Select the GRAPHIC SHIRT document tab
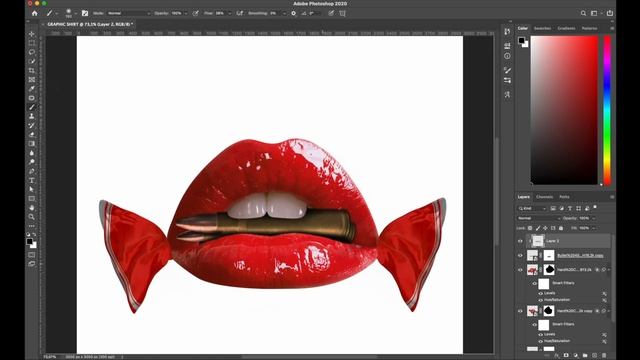The width and height of the screenshot is (640, 360). point(90,24)
